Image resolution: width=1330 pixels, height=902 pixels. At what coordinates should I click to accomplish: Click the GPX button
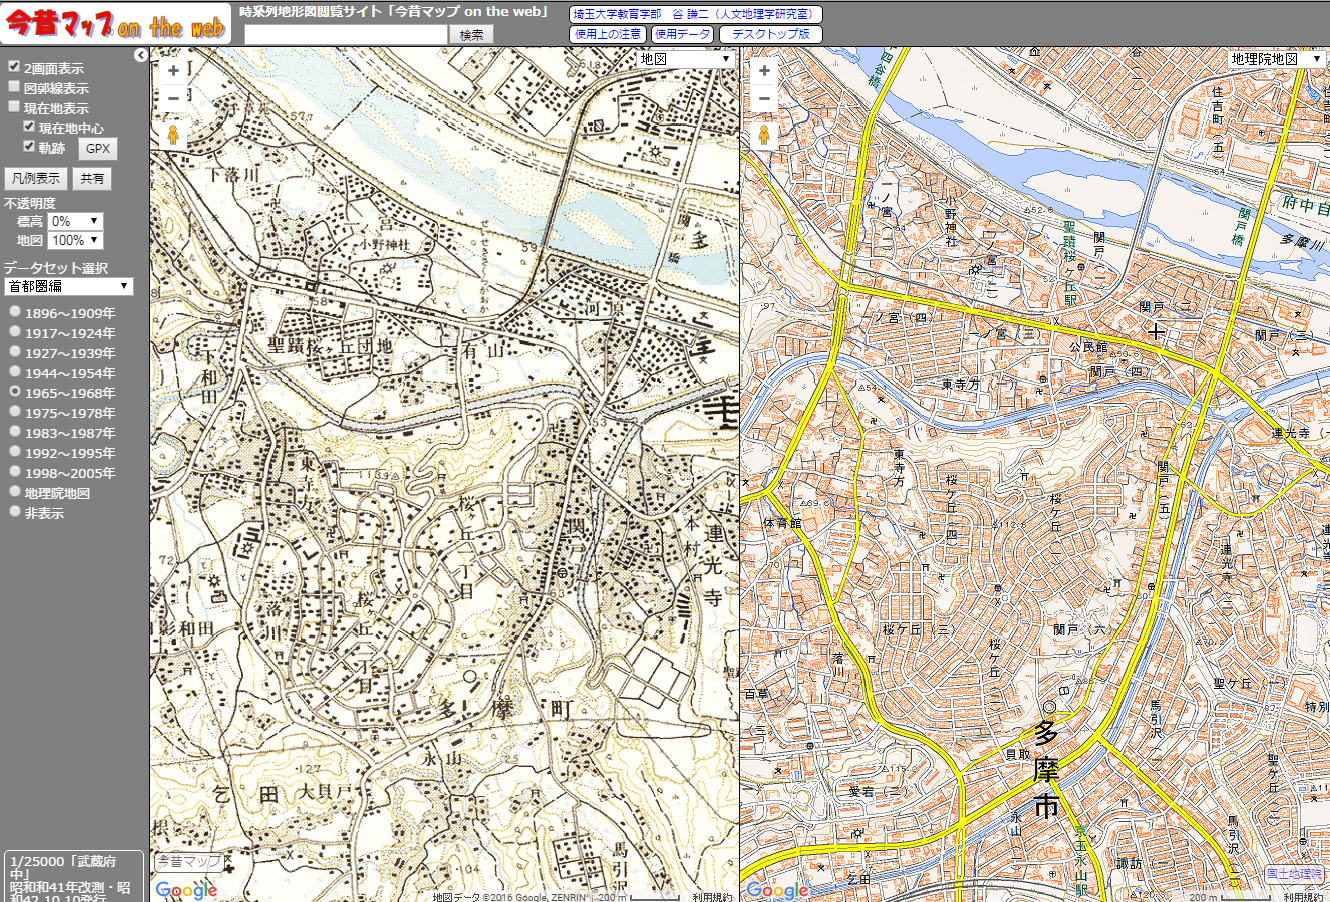coord(98,149)
